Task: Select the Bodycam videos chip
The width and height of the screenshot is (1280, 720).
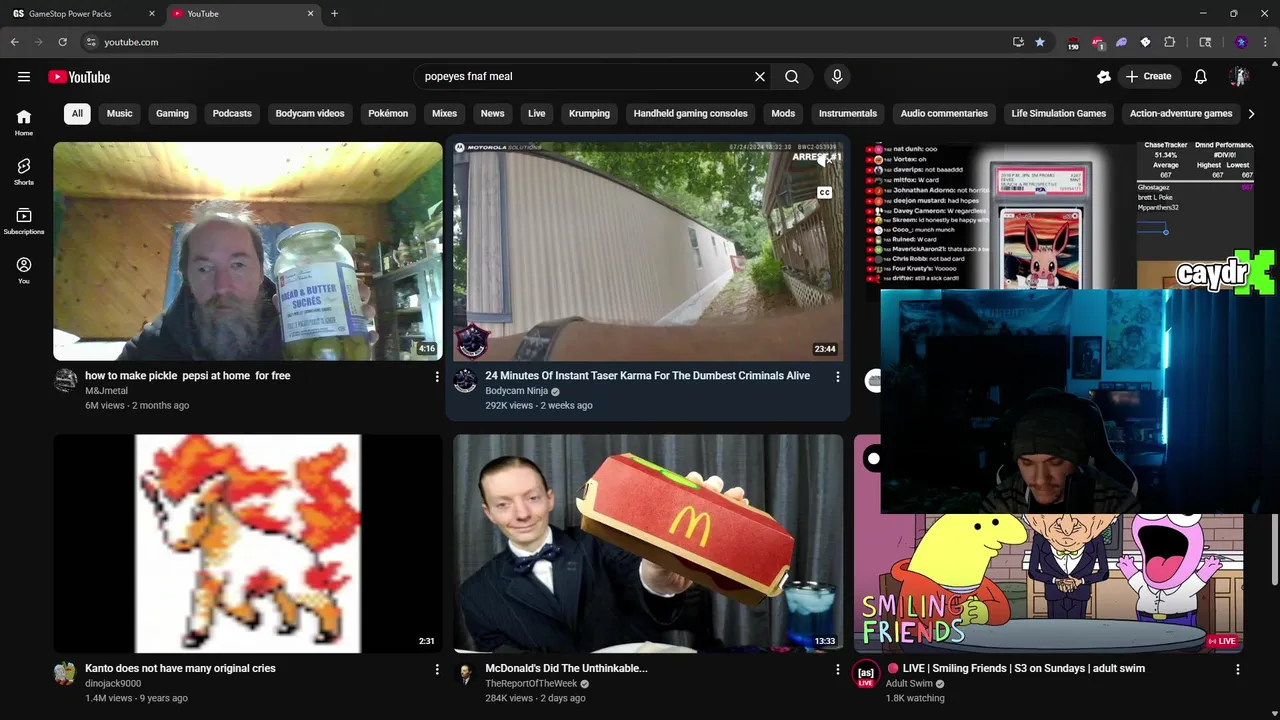Action: 310,113
